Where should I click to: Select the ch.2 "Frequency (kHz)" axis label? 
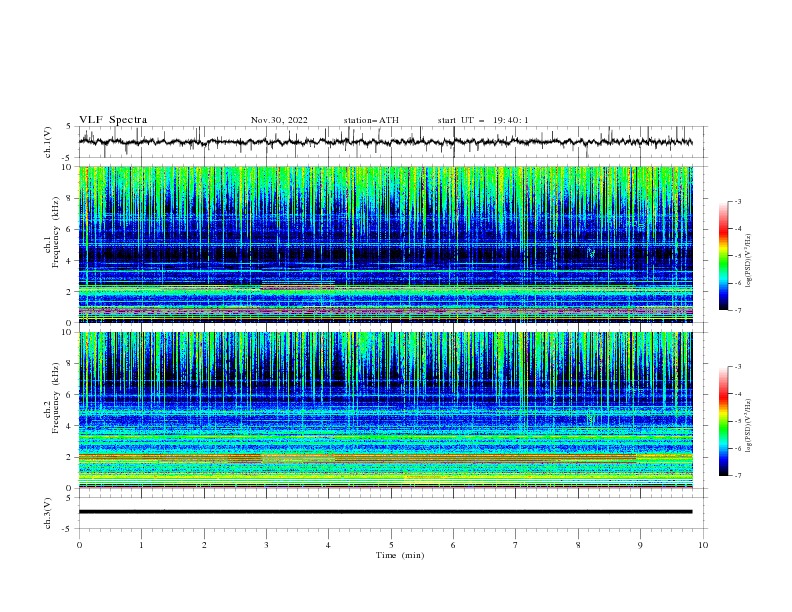[56, 398]
